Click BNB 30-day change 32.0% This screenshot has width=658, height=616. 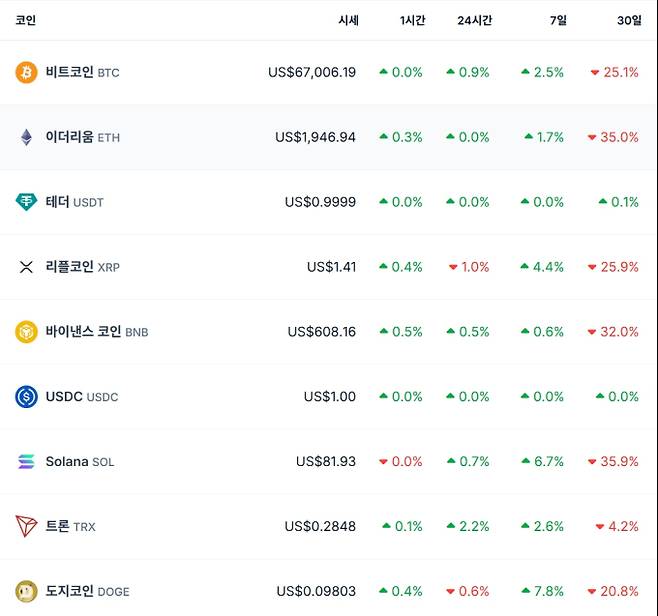613,332
